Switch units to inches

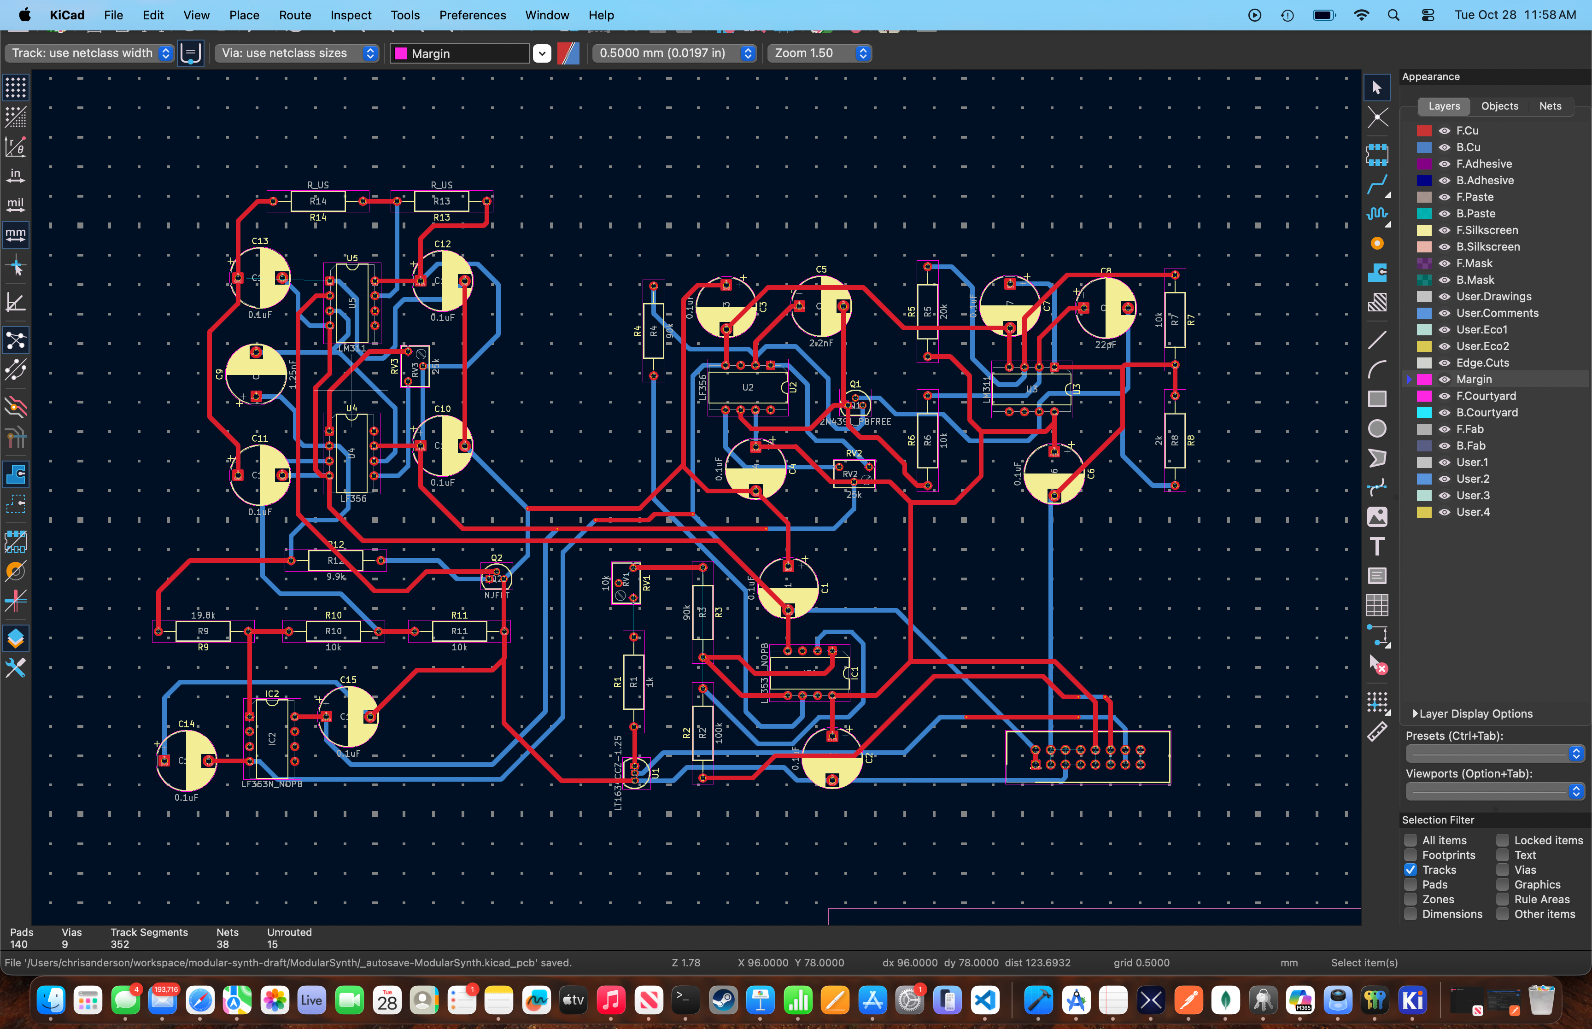click(16, 176)
